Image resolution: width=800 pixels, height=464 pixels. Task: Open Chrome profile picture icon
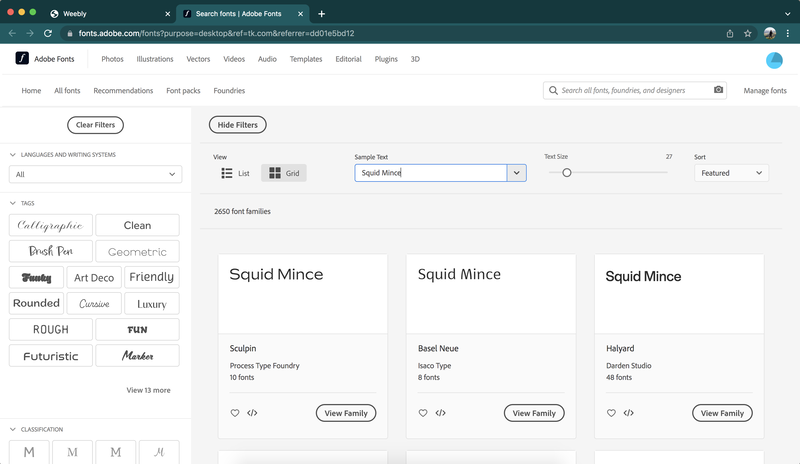click(770, 33)
